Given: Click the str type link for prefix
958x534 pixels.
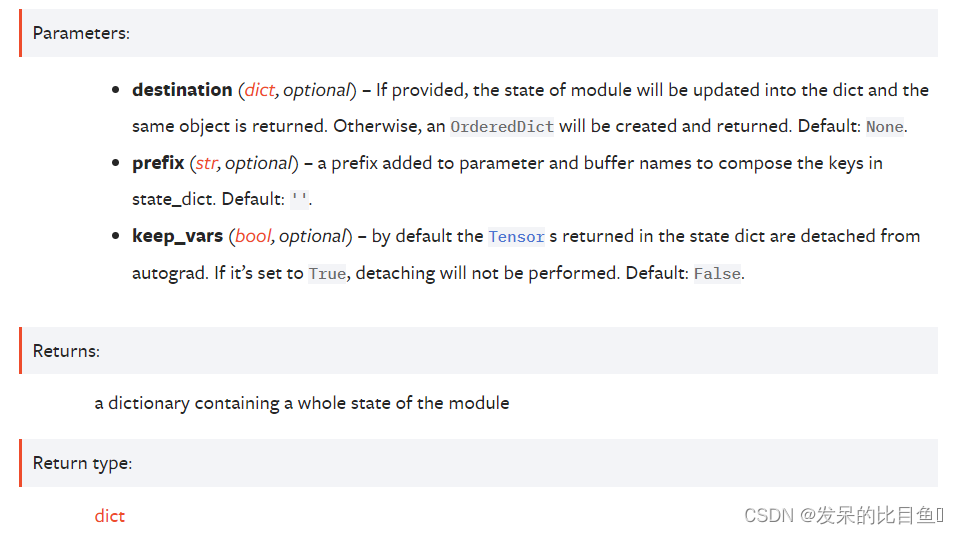Looking at the screenshot, I should [207, 163].
